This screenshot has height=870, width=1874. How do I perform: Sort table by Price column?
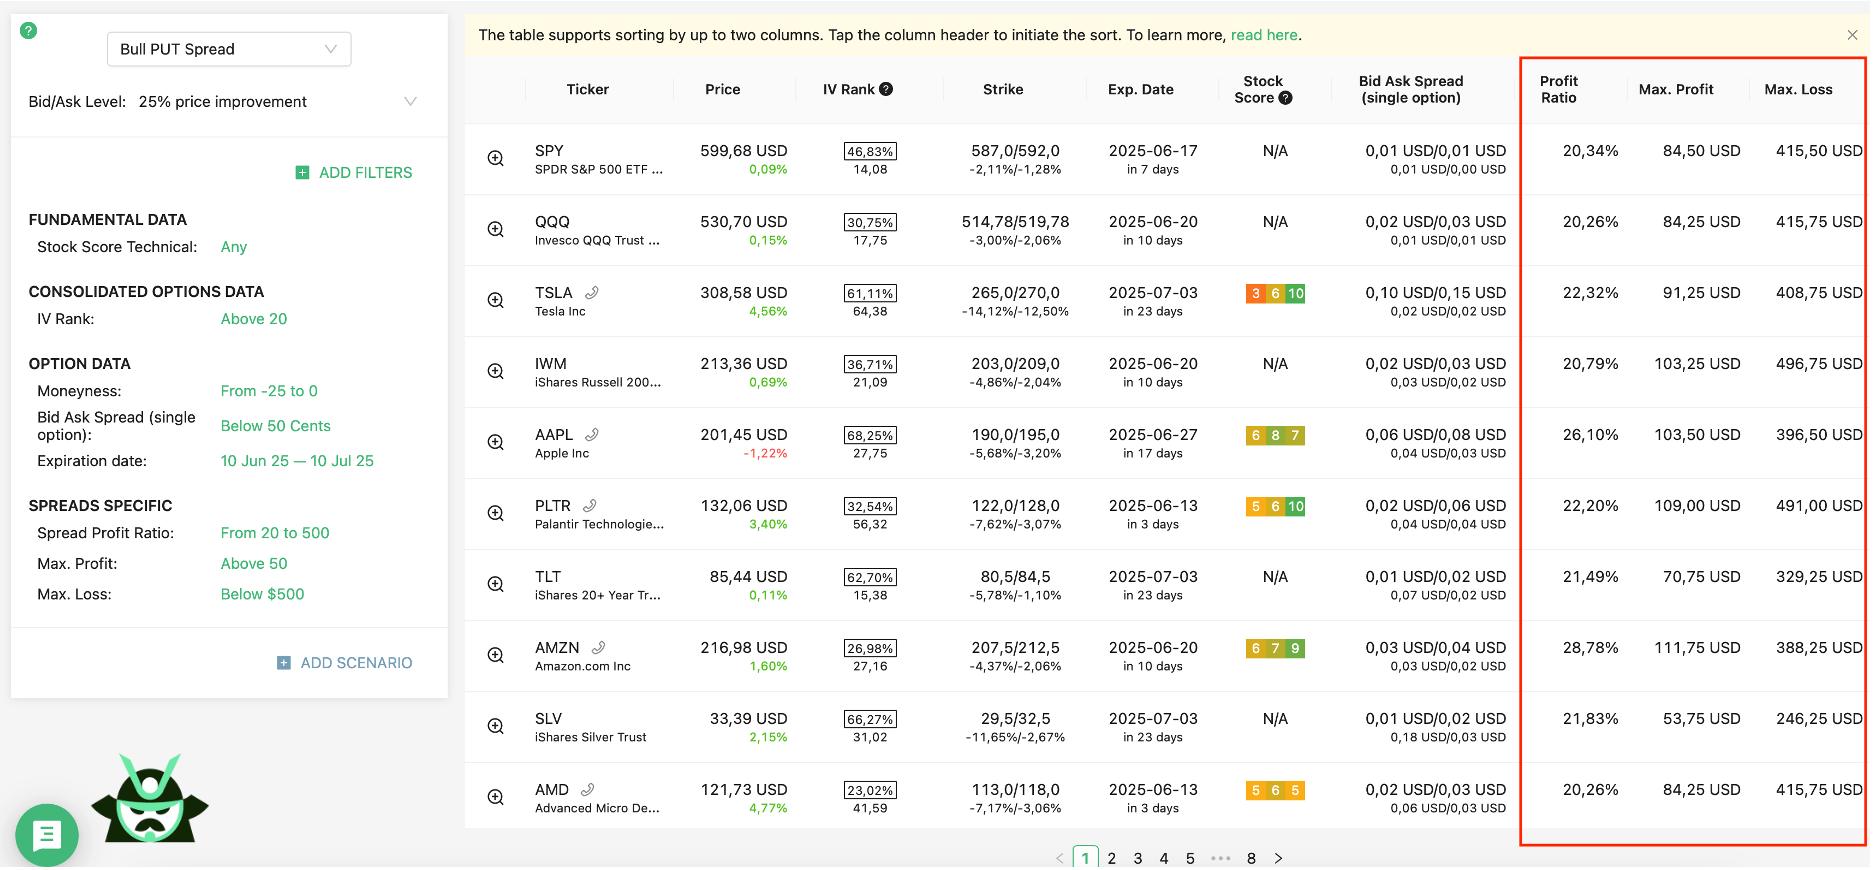click(723, 89)
